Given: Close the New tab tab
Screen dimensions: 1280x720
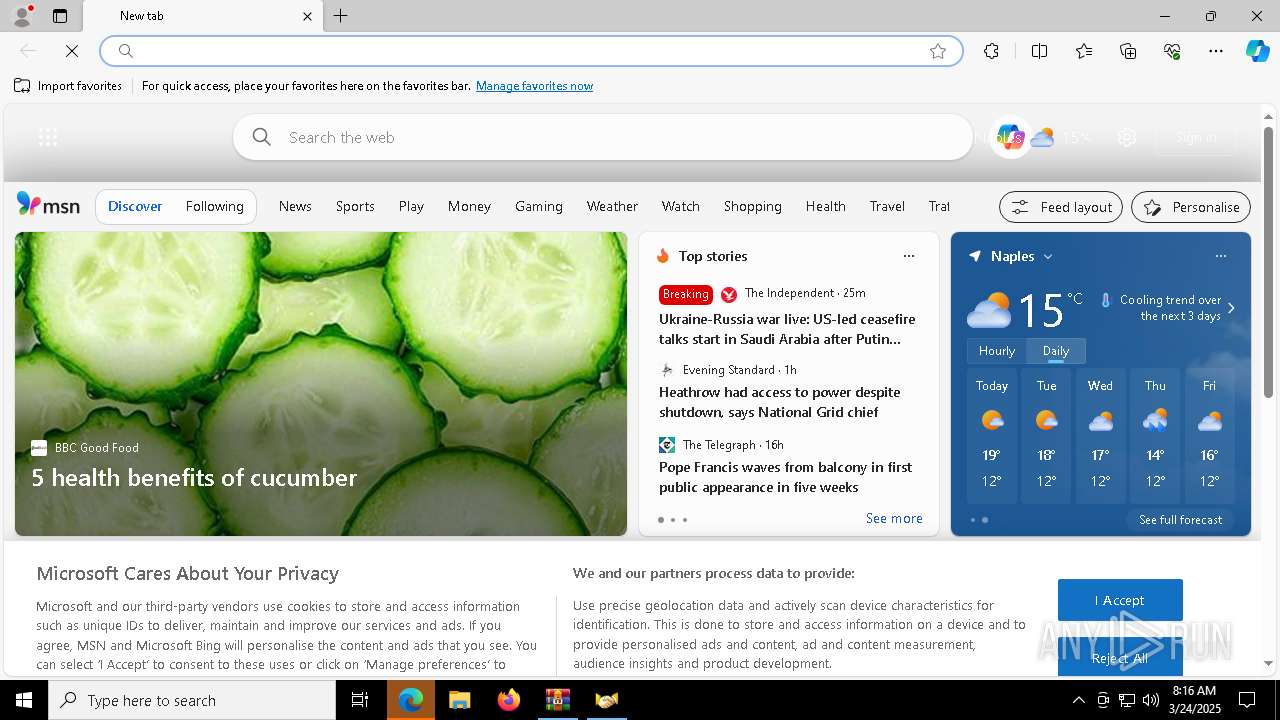Looking at the screenshot, I should (x=308, y=16).
